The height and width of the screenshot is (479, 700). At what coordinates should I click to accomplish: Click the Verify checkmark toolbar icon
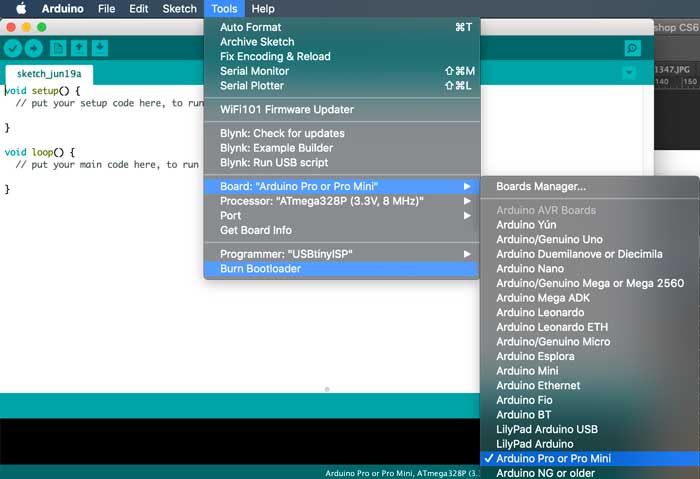pyautogui.click(x=13, y=48)
